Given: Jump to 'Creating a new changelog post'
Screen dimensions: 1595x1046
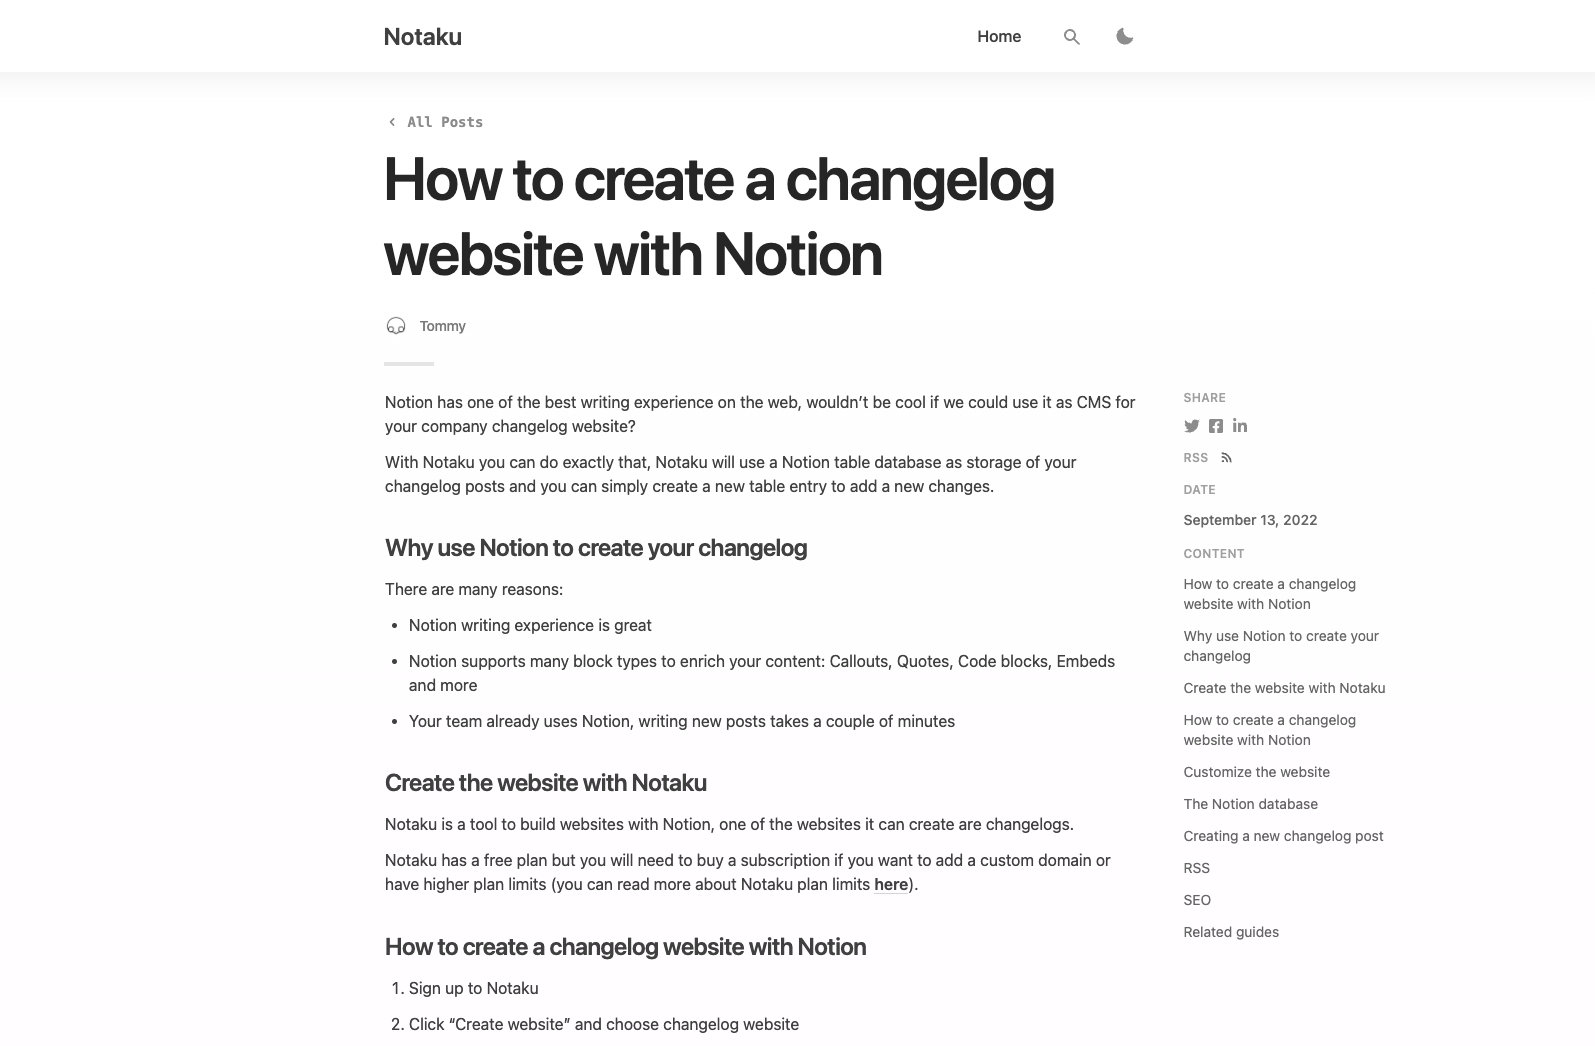Looking at the screenshot, I should pos(1283,836).
